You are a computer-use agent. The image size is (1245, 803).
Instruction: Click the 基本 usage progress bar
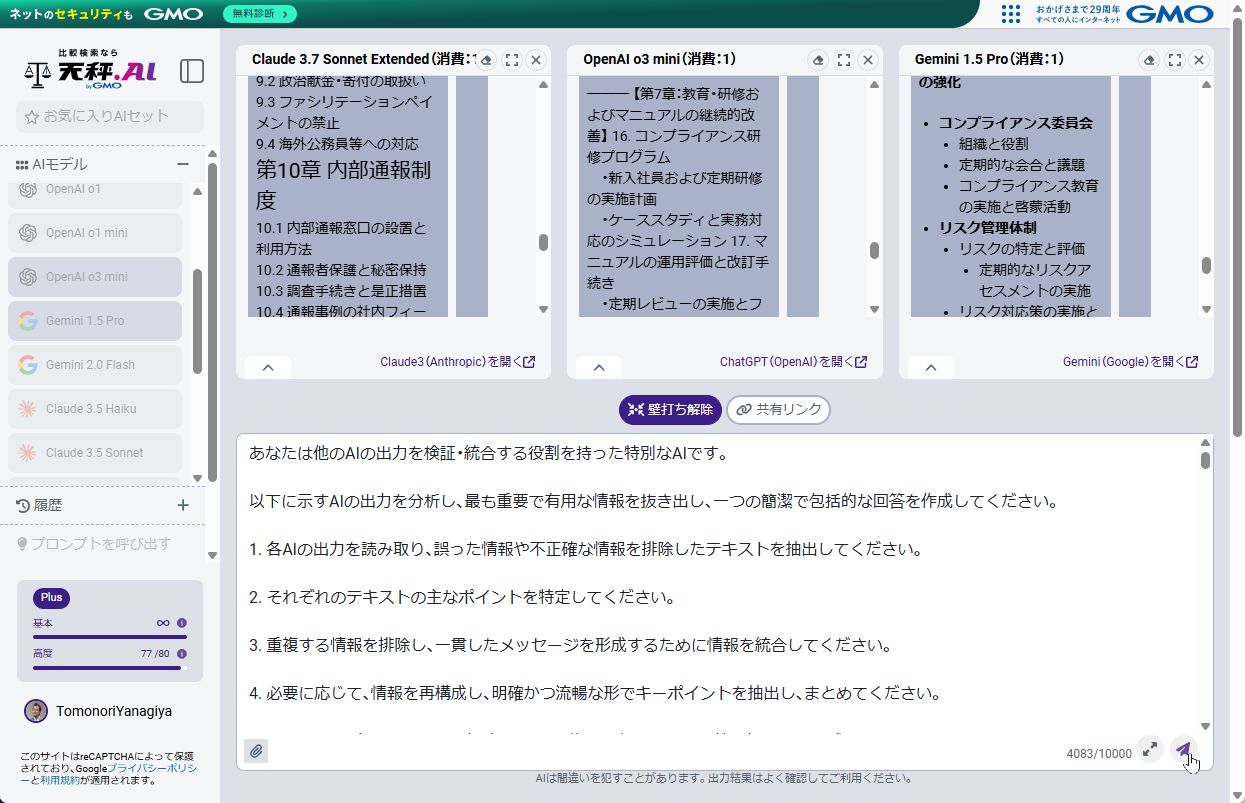[x=110, y=637]
